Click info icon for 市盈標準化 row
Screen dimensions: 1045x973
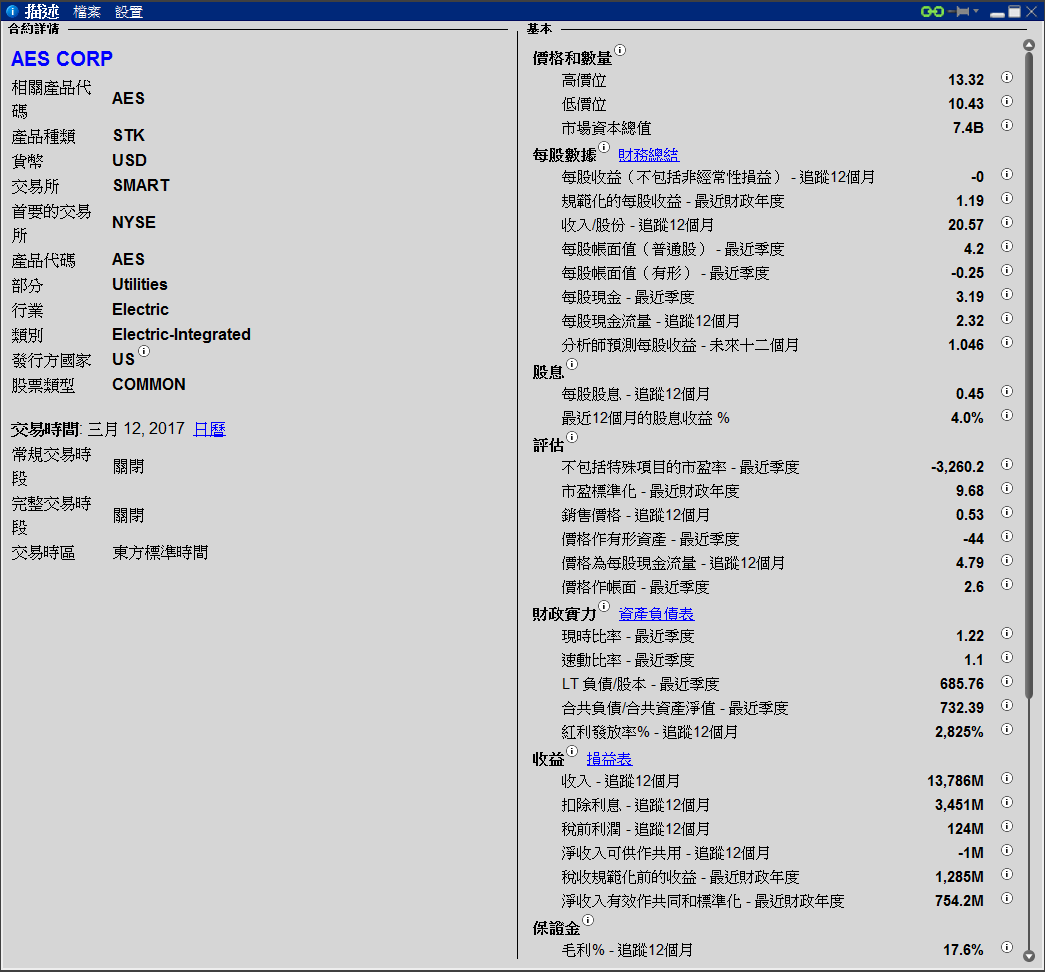1007,488
